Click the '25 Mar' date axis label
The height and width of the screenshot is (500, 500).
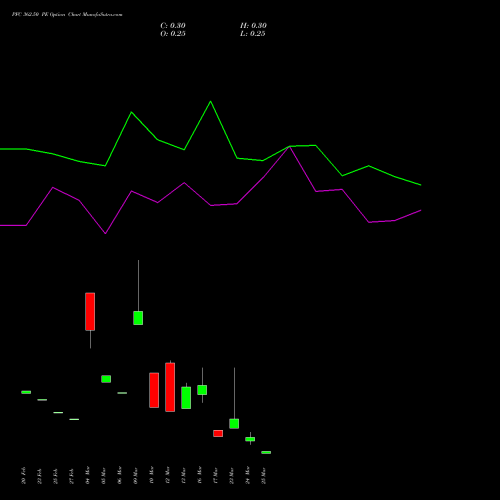click(x=263, y=476)
